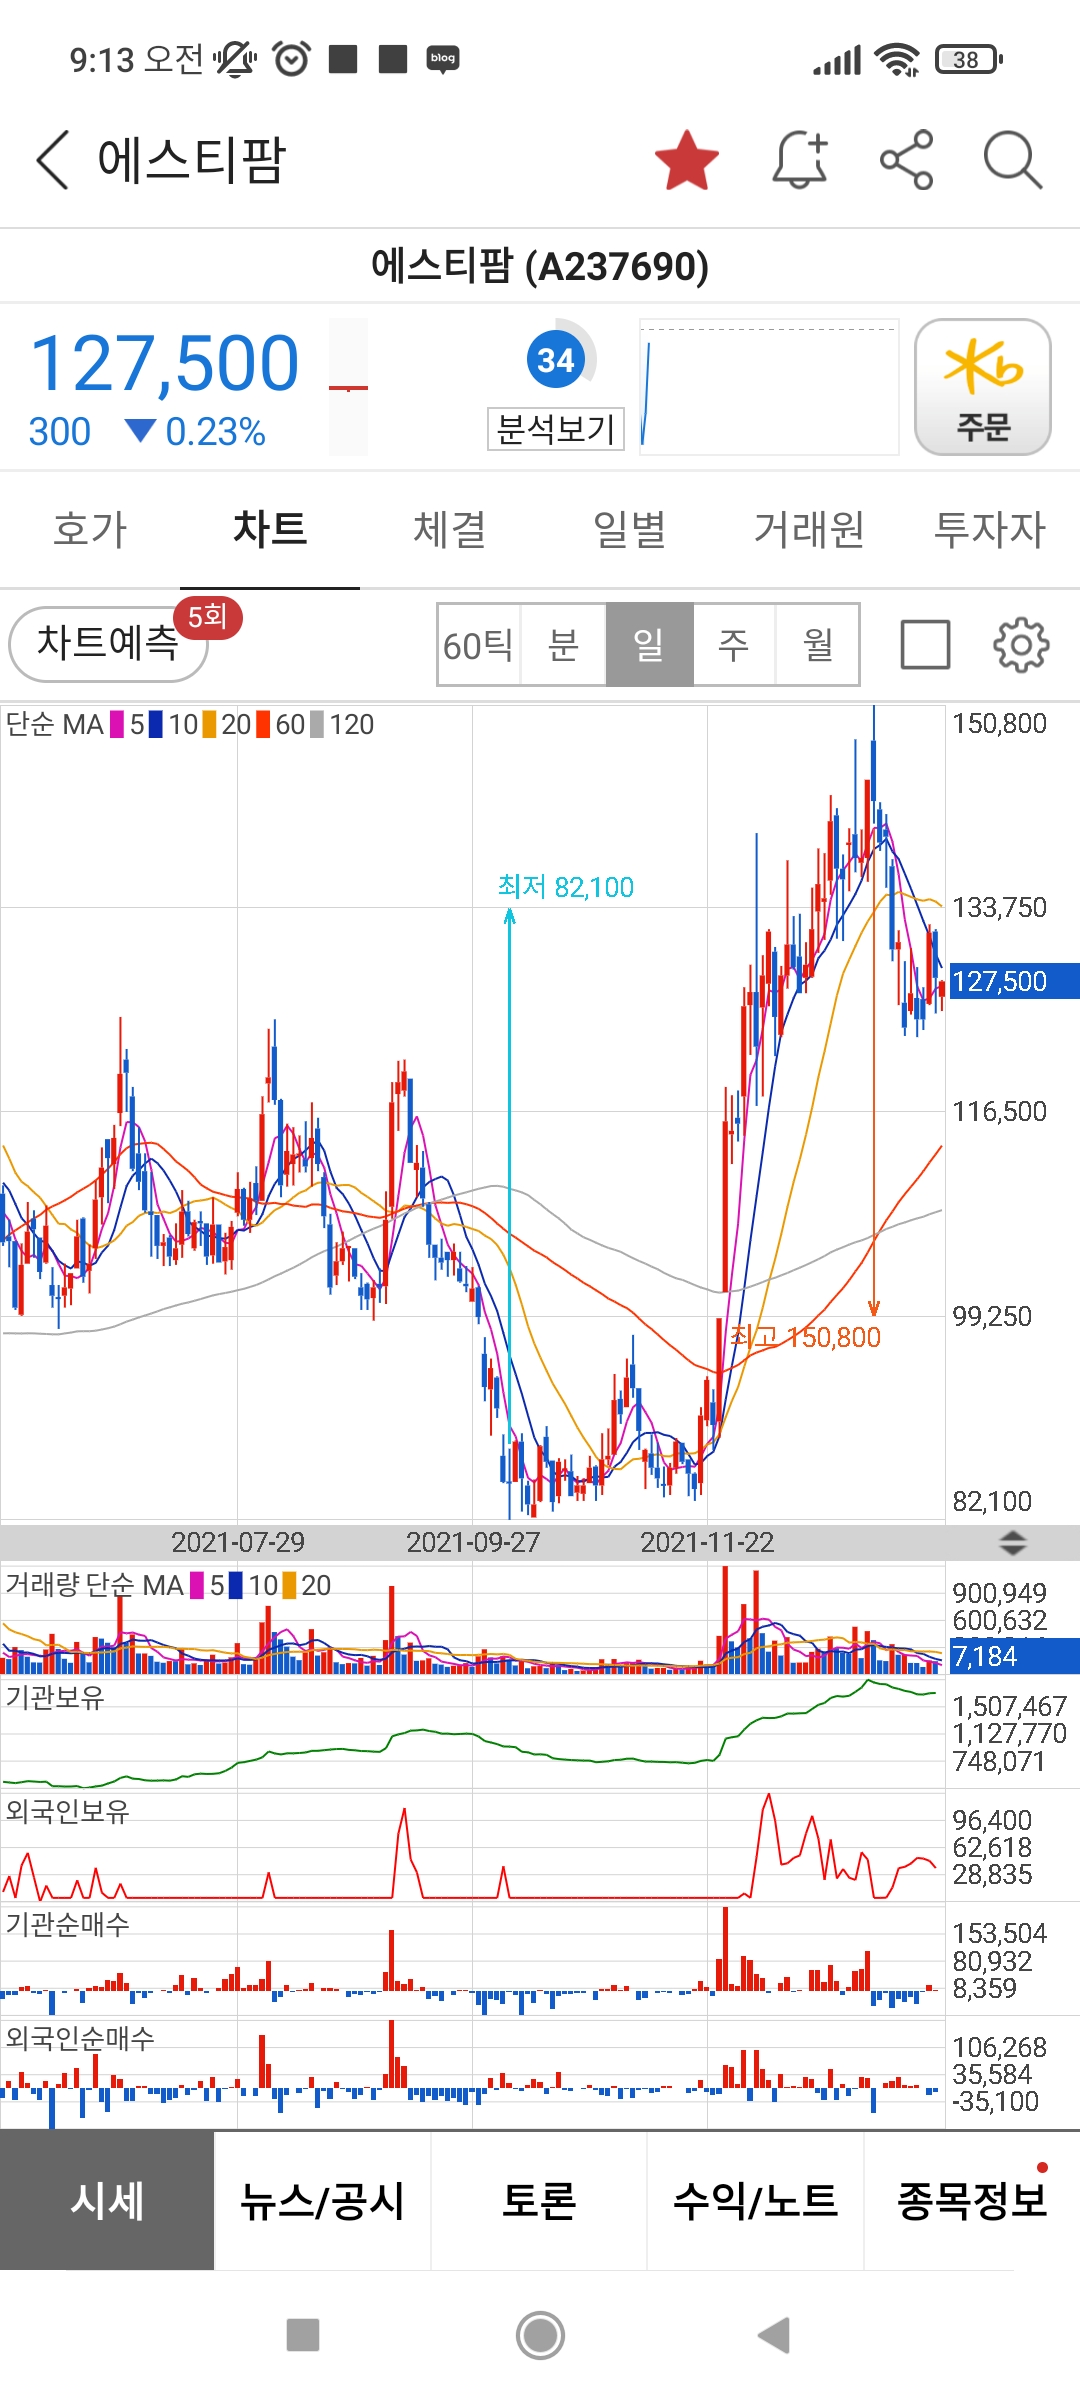This screenshot has height=2400, width=1080.
Task: Open the 수익/노트 bottom tab
Action: tap(755, 2200)
